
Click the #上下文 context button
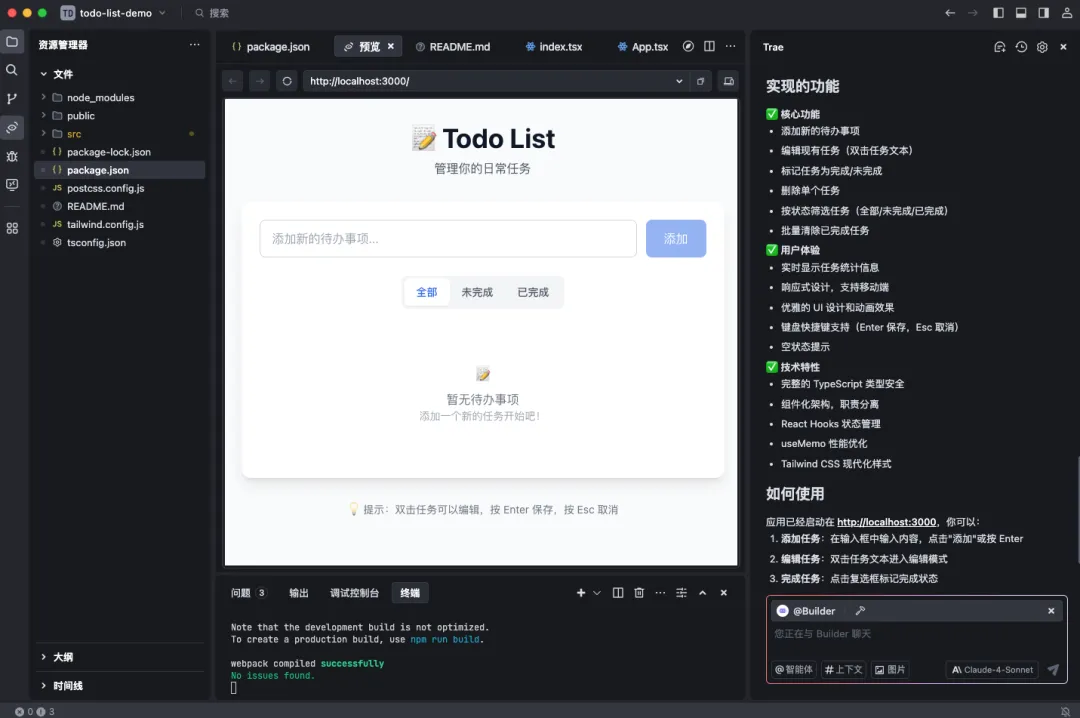(x=843, y=669)
